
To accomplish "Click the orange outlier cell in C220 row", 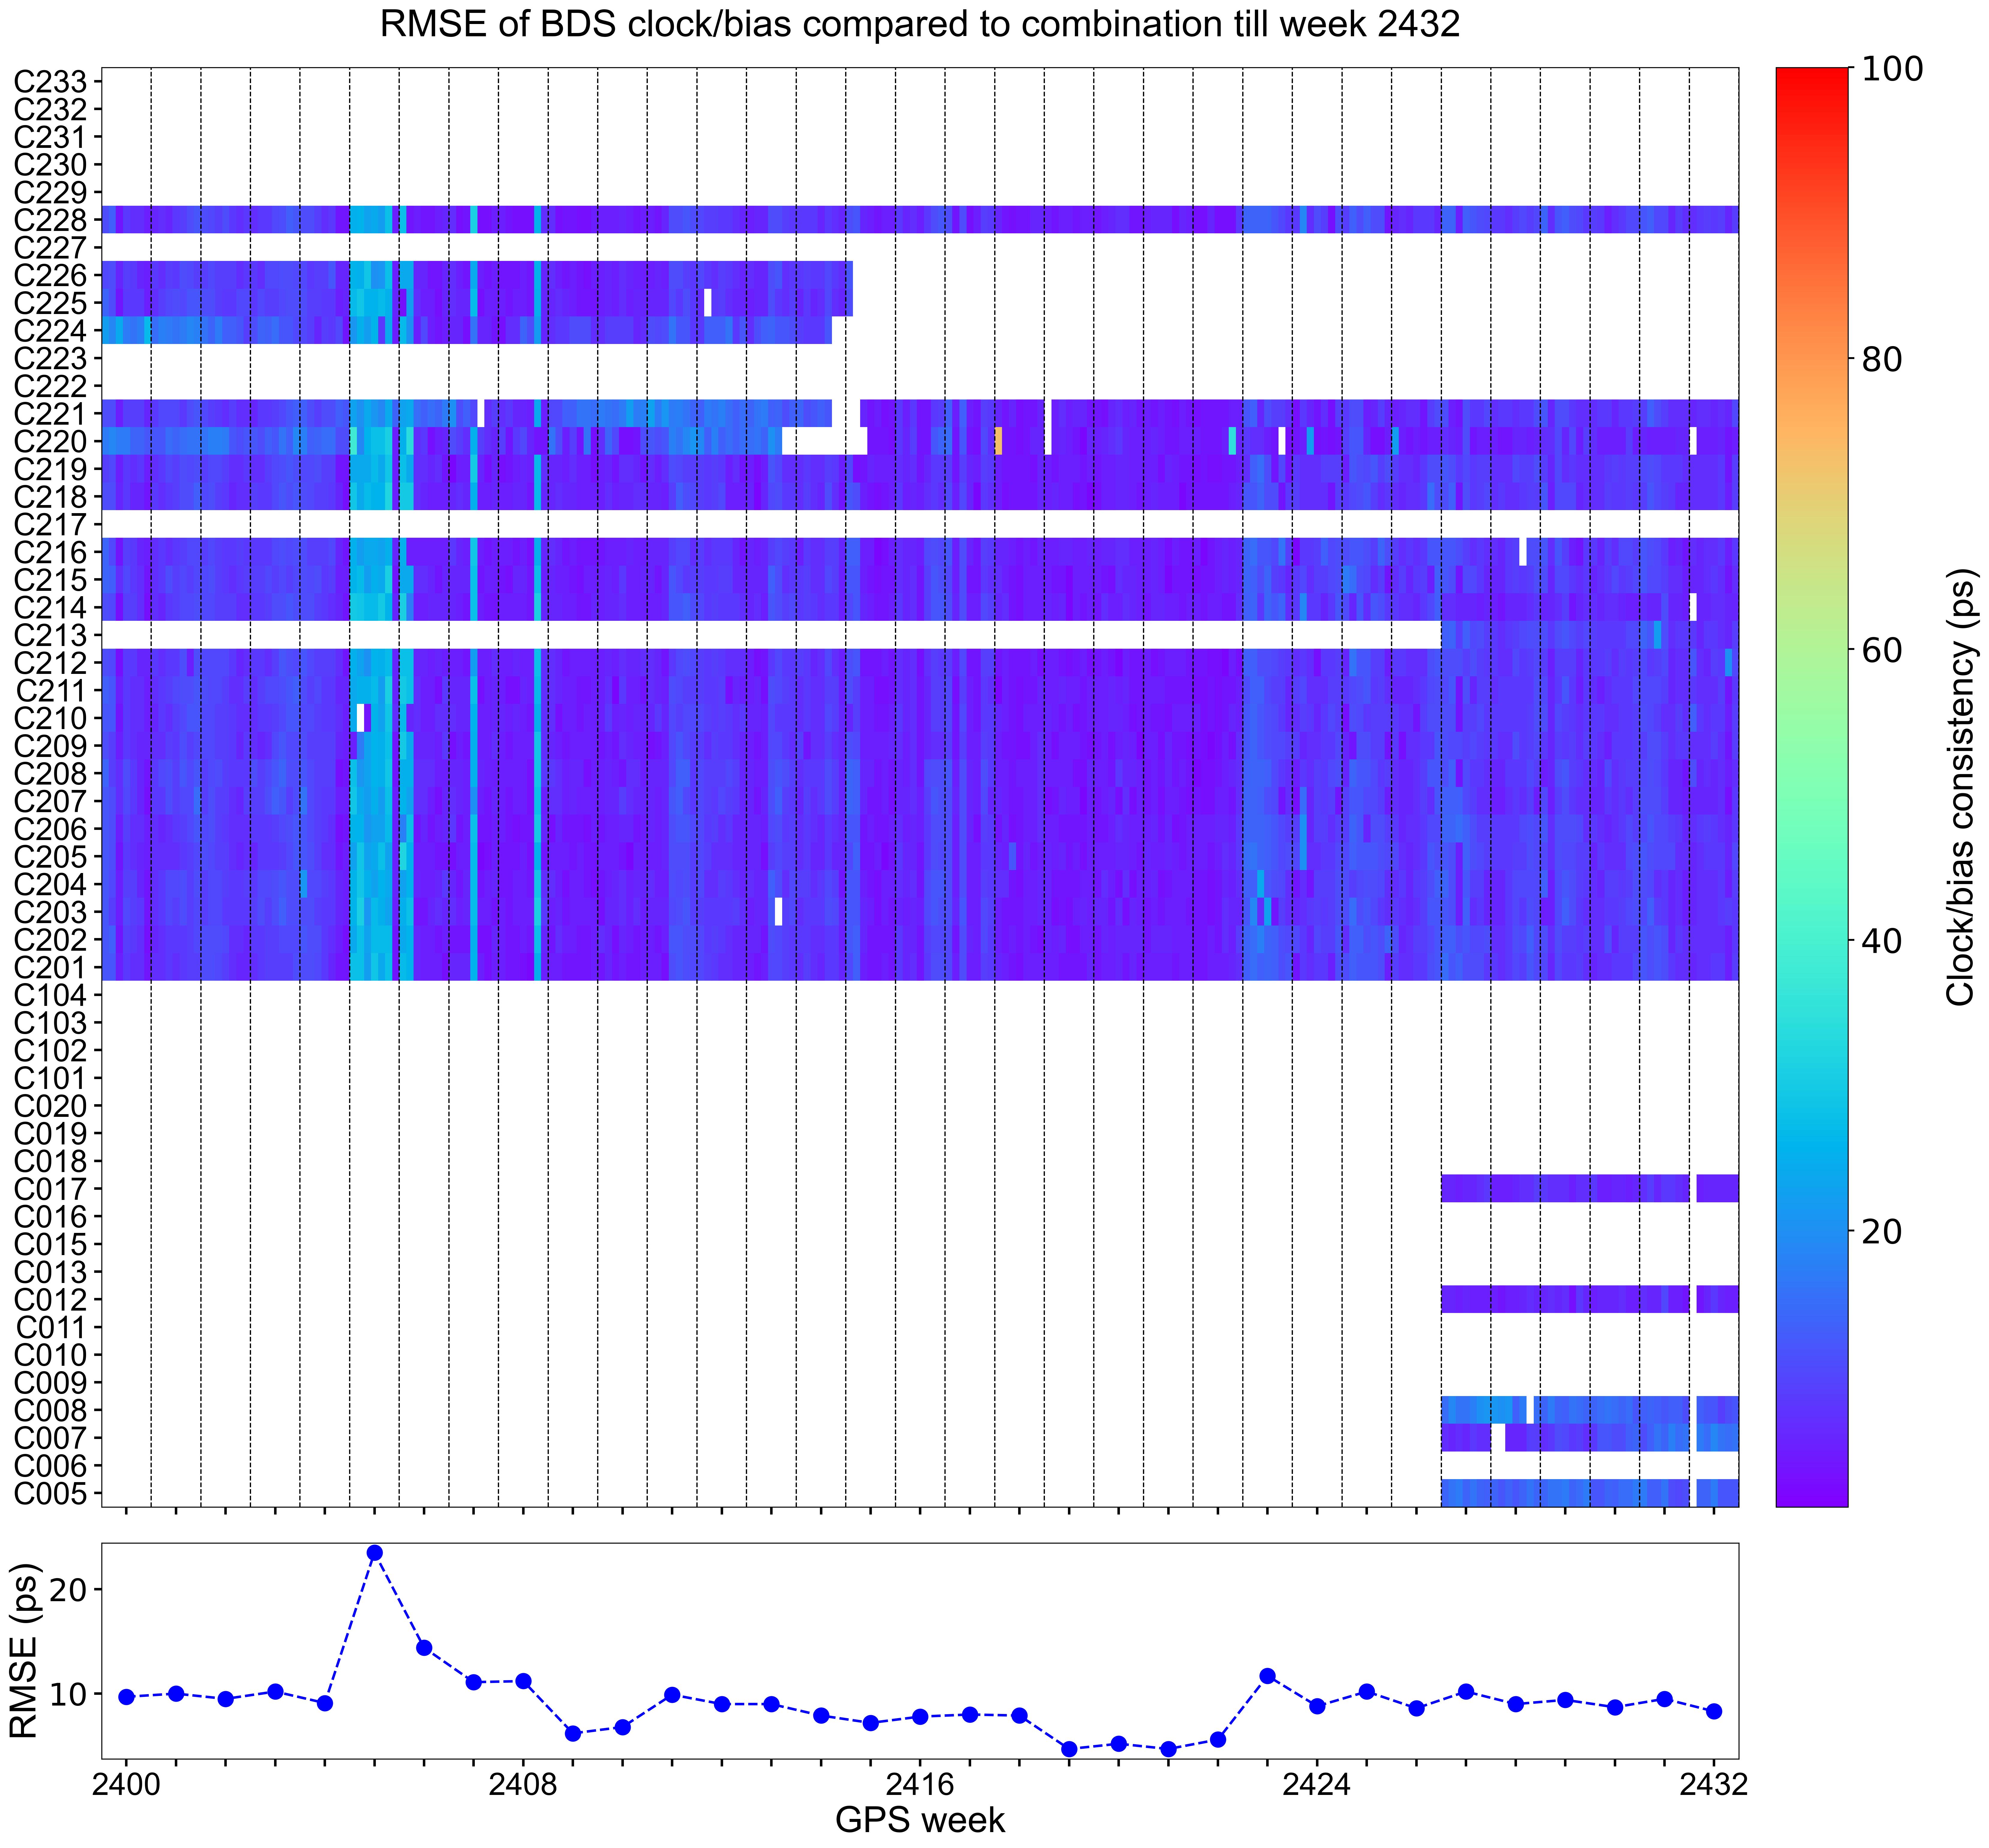I will point(998,441).
